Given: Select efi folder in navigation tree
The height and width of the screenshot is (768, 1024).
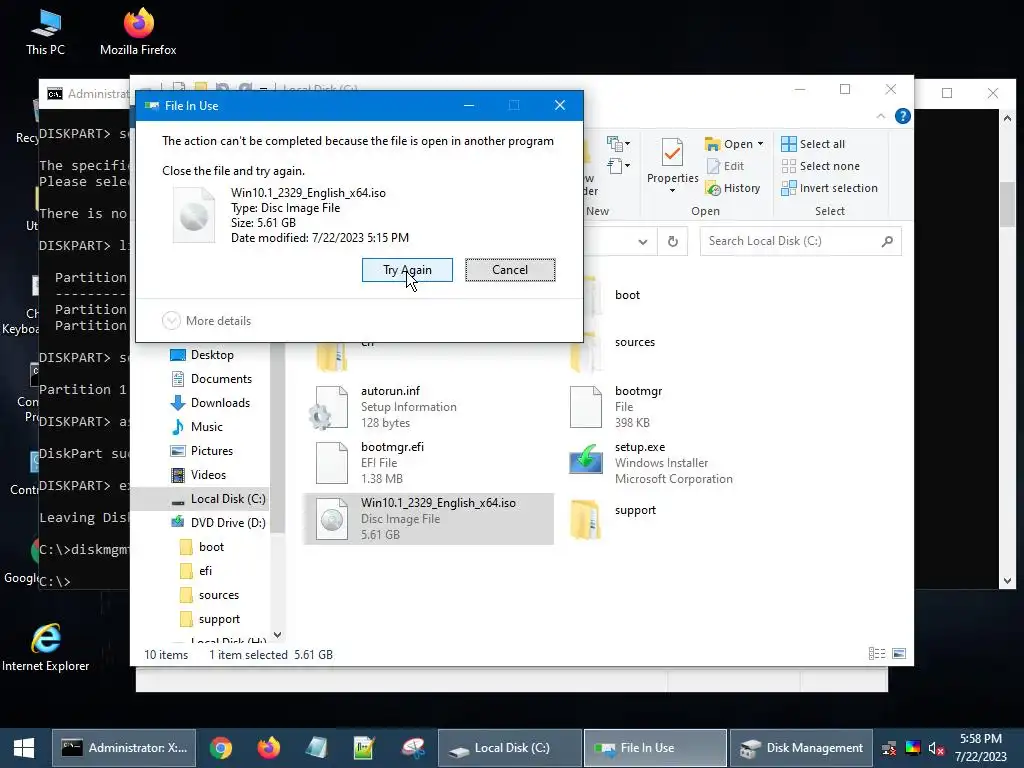Looking at the screenshot, I should (196, 571).
